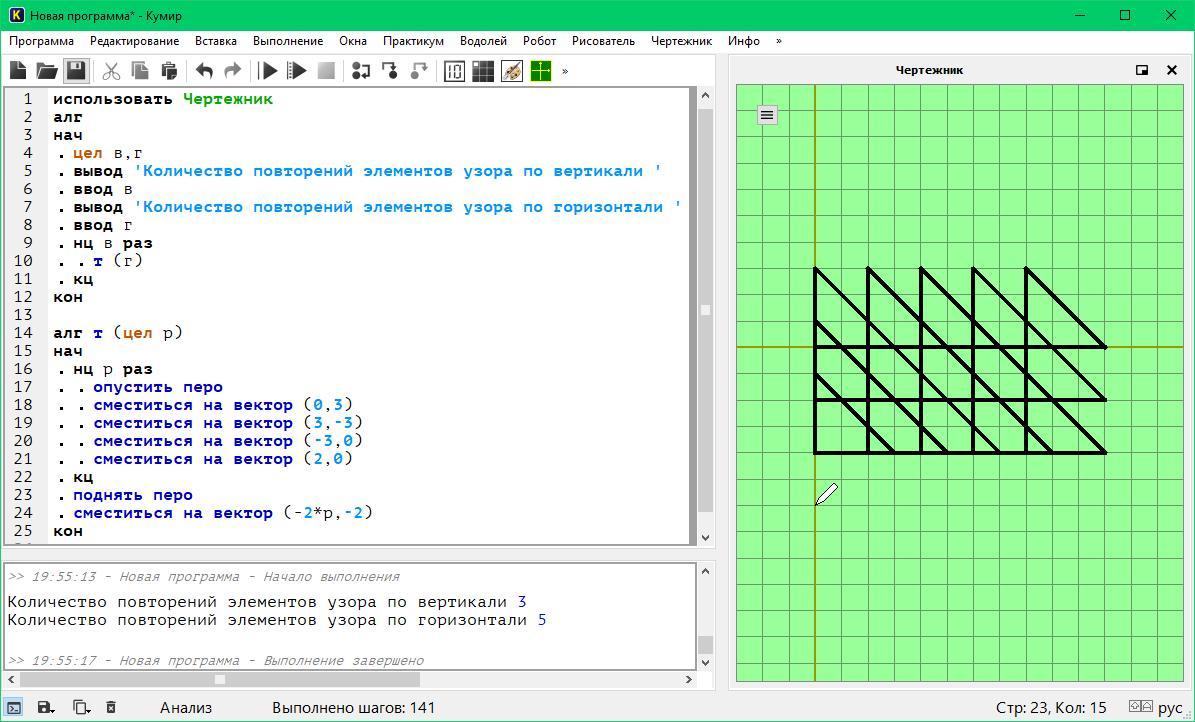Viewport: 1195px width, 722px height.
Task: Click the hamburger menu button on drawing canvas
Action: coord(767,115)
